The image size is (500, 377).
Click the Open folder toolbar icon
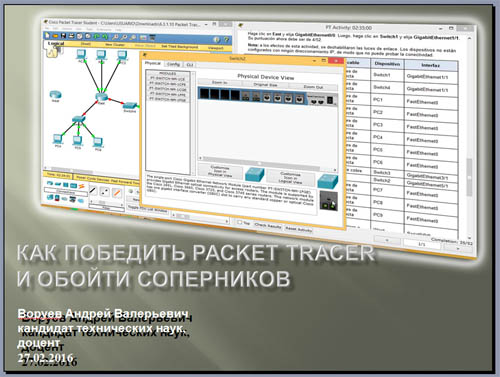pyautogui.click(x=55, y=35)
